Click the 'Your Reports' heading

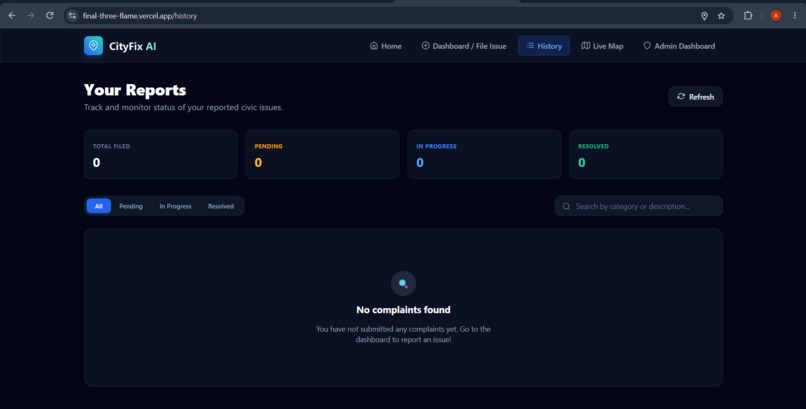[x=135, y=90]
